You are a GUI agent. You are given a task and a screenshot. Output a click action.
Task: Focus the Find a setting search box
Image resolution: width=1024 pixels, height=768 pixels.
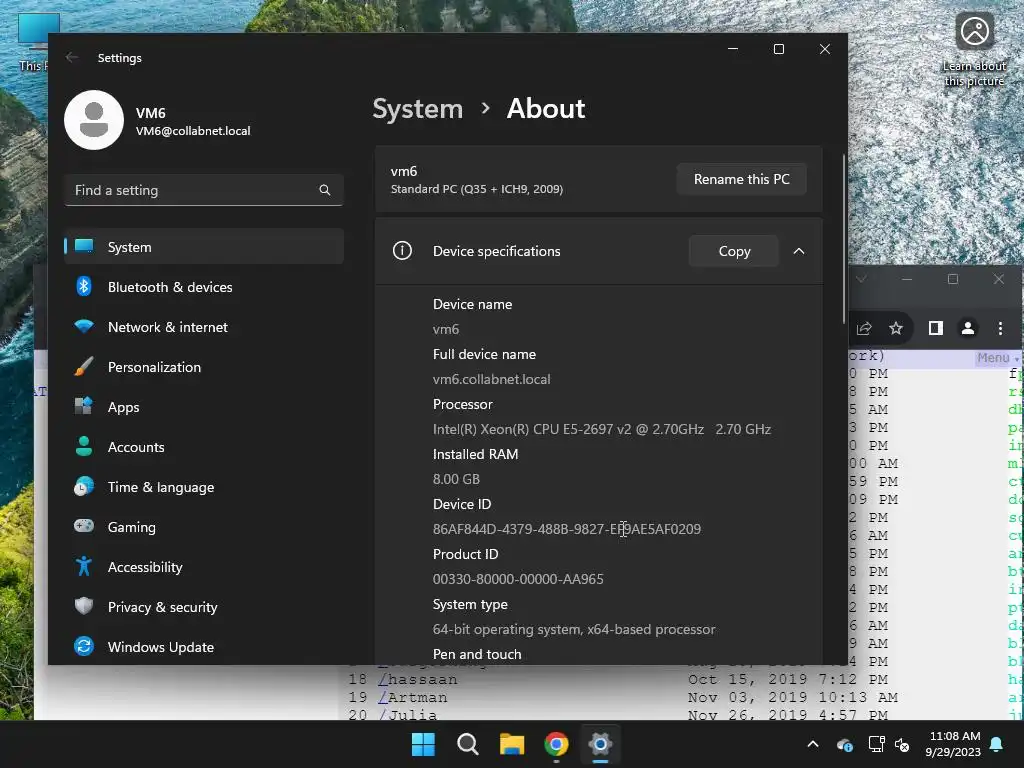(204, 190)
